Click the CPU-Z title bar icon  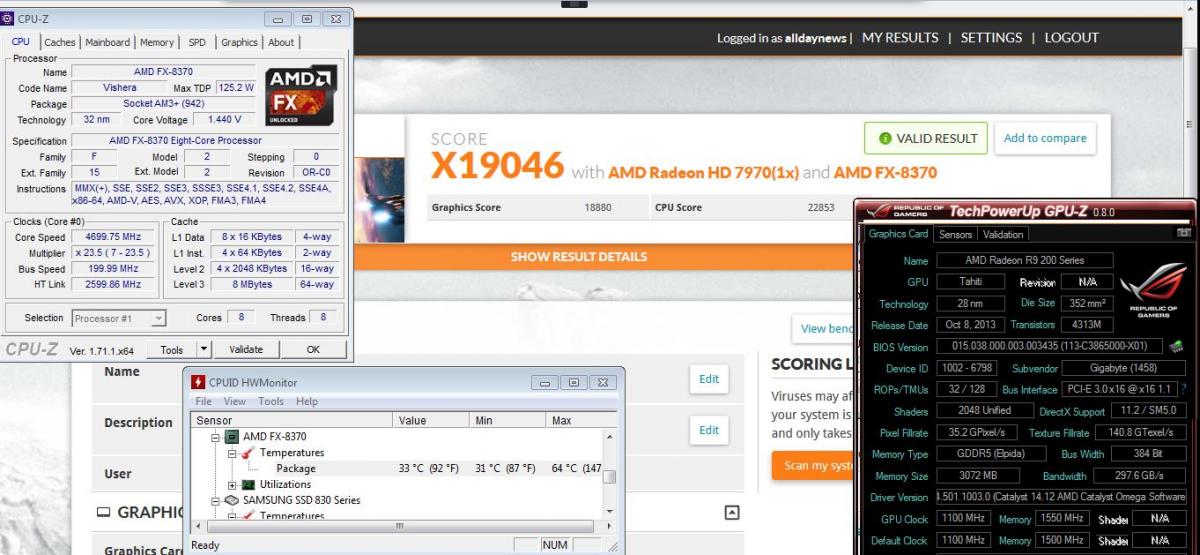pos(9,19)
